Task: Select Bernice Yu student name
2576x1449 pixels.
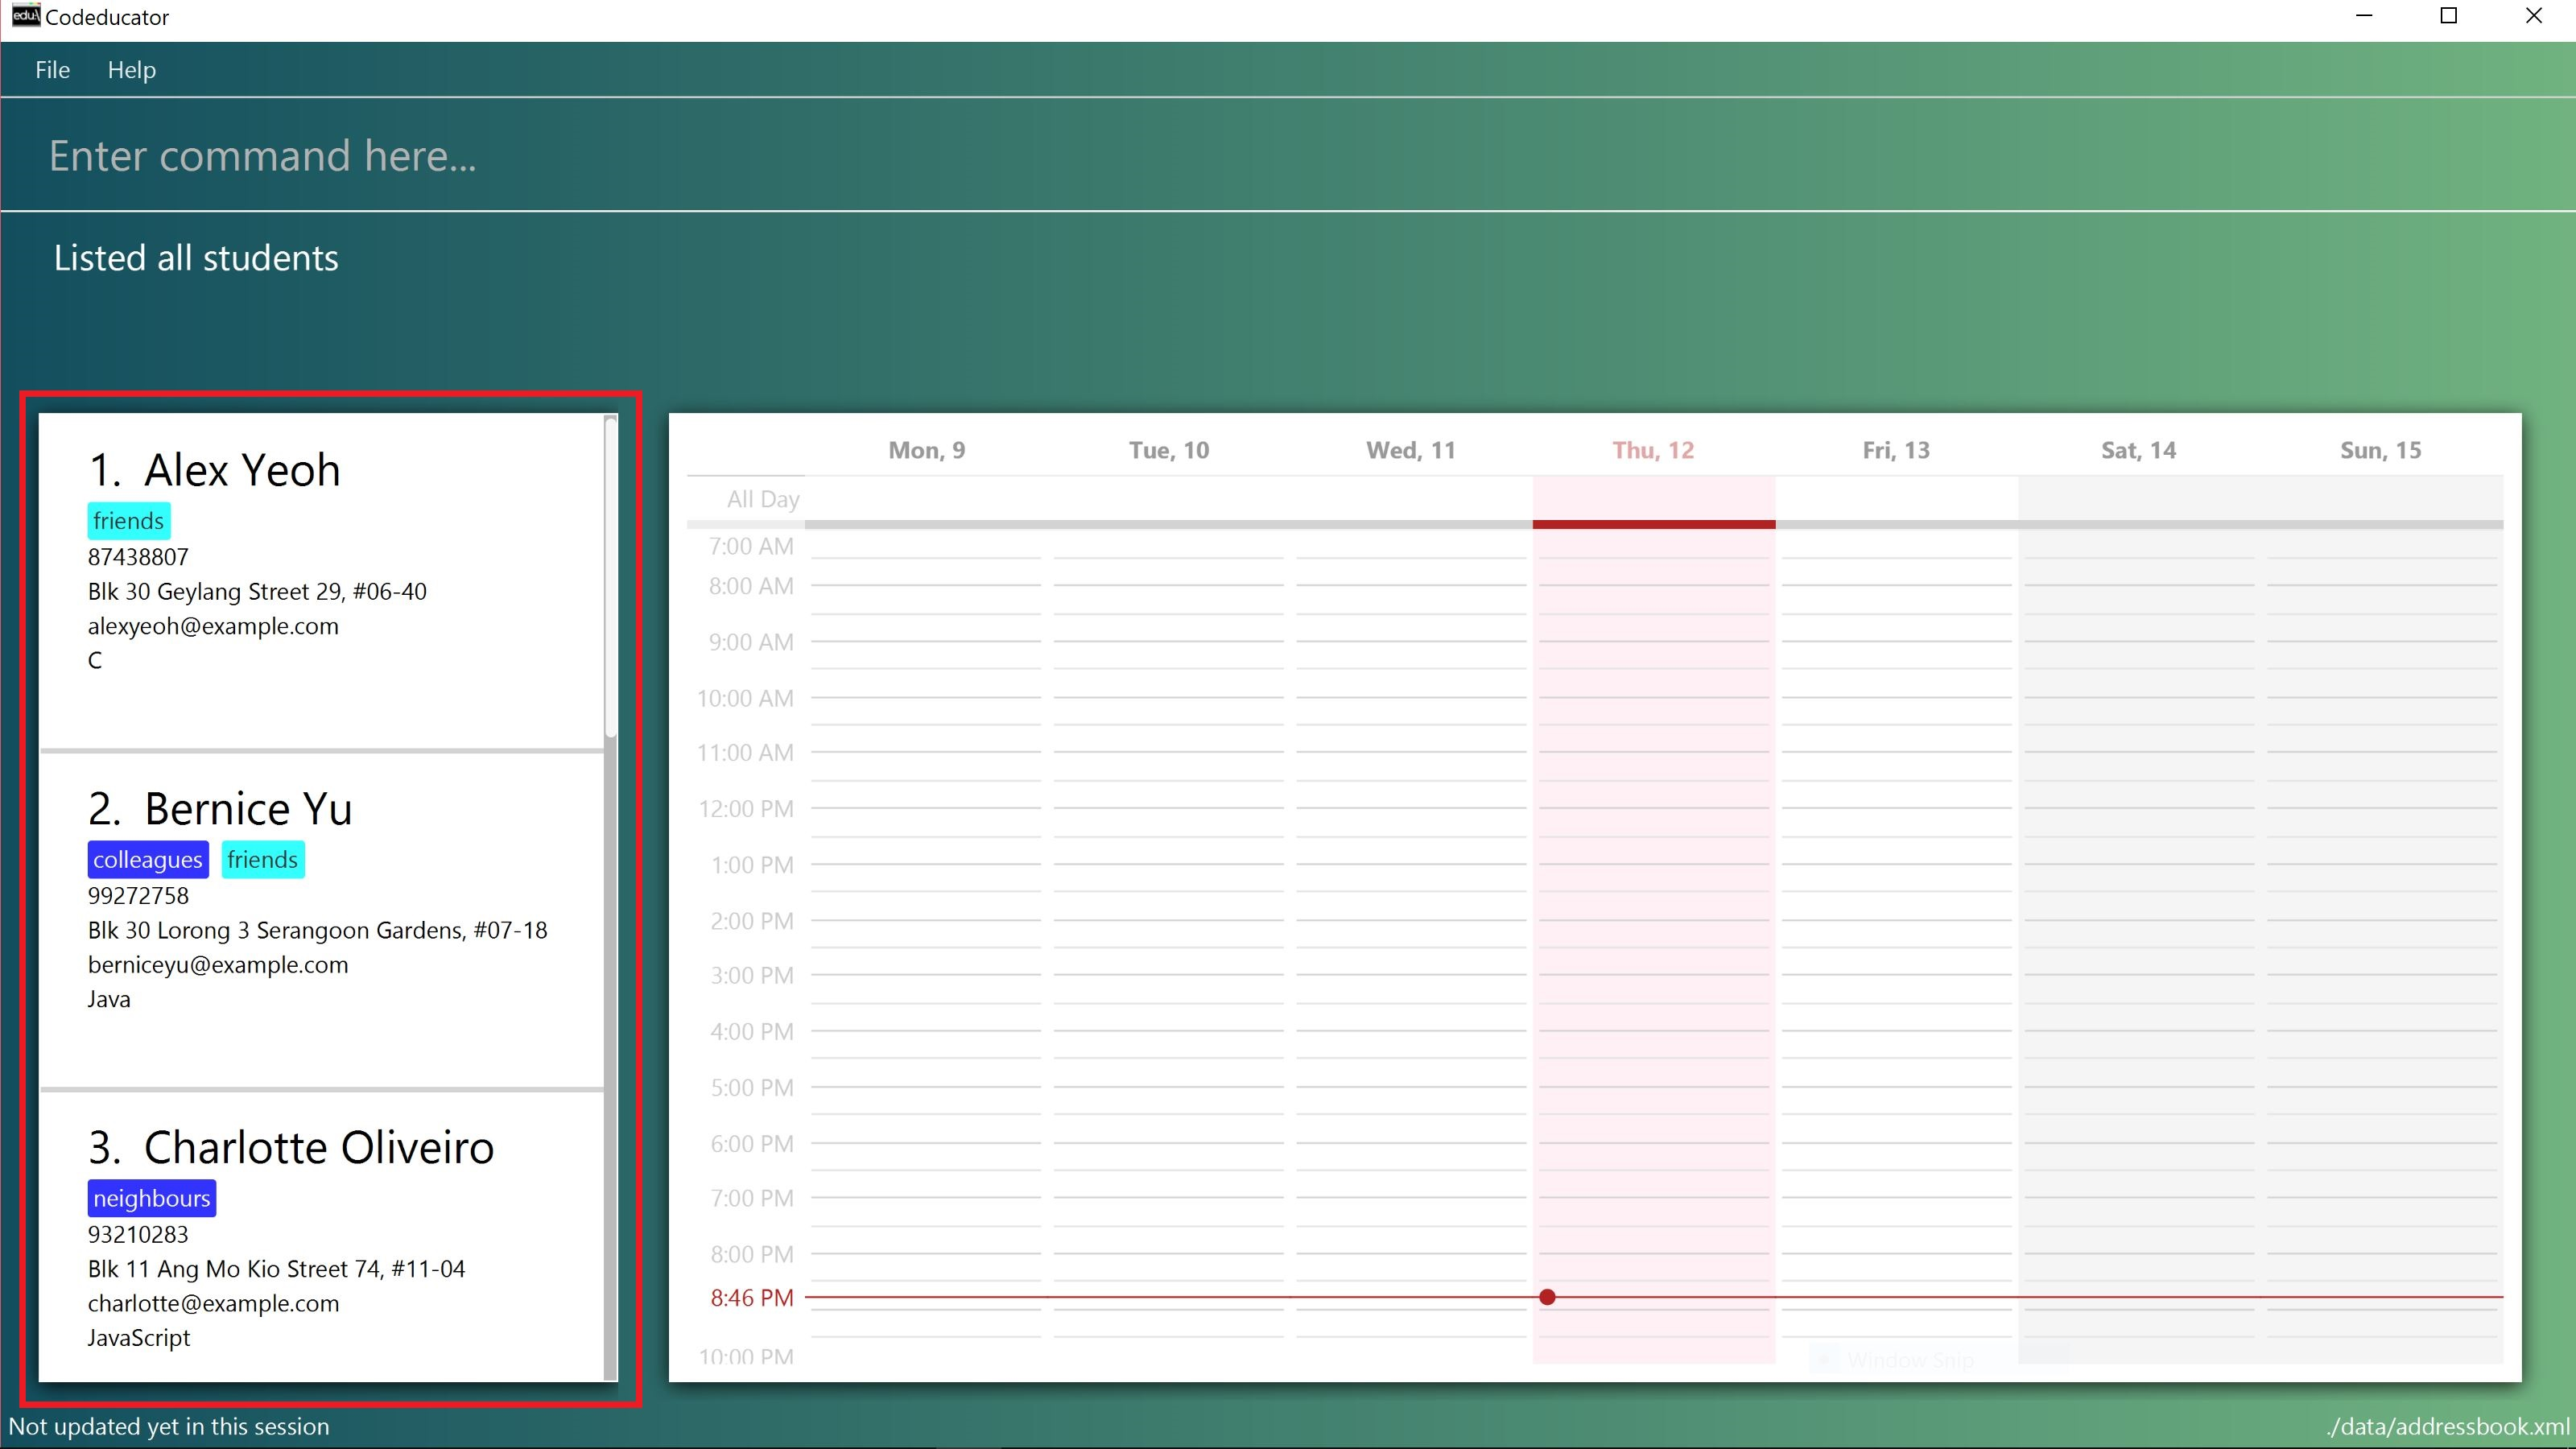Action: [248, 808]
